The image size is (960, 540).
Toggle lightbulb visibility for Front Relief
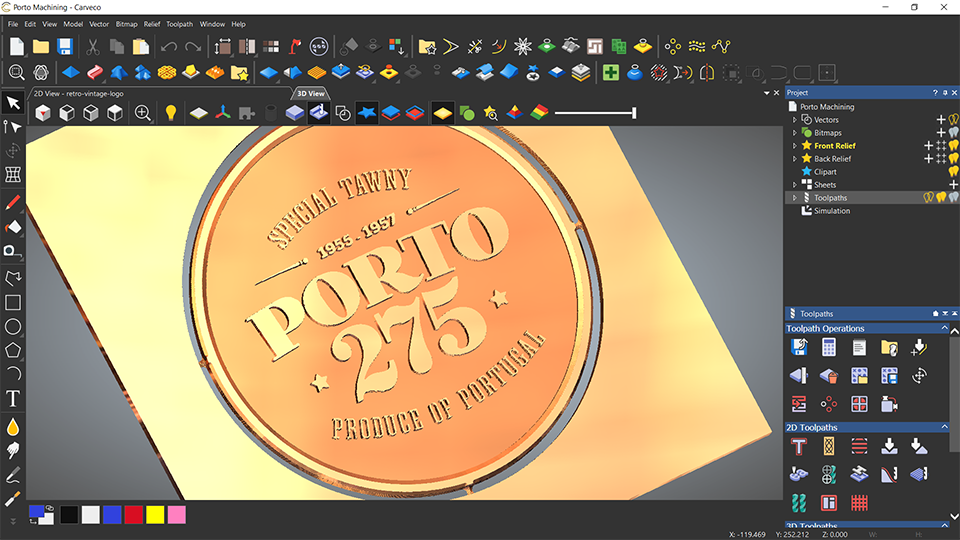click(953, 146)
